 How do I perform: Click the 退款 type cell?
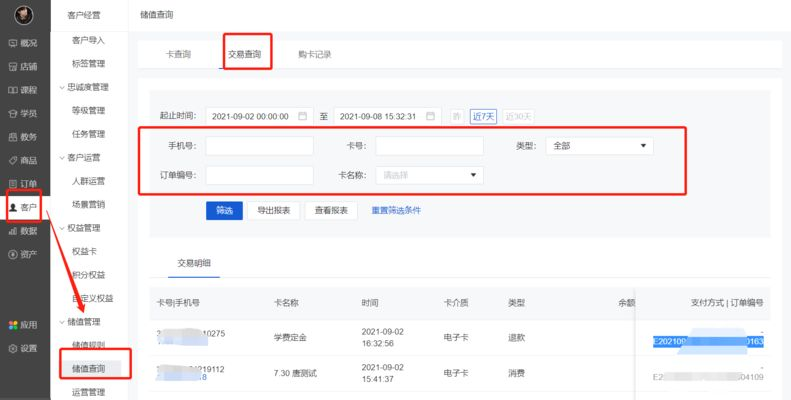pyautogui.click(x=517, y=337)
